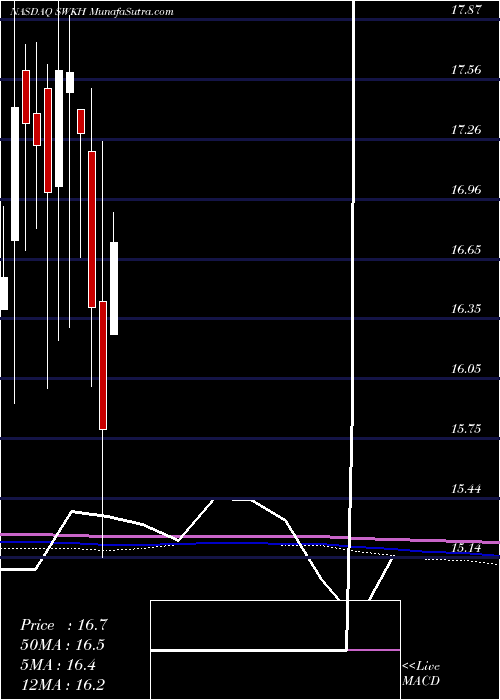Click the last white candlestick near 16.65

(x=114, y=288)
